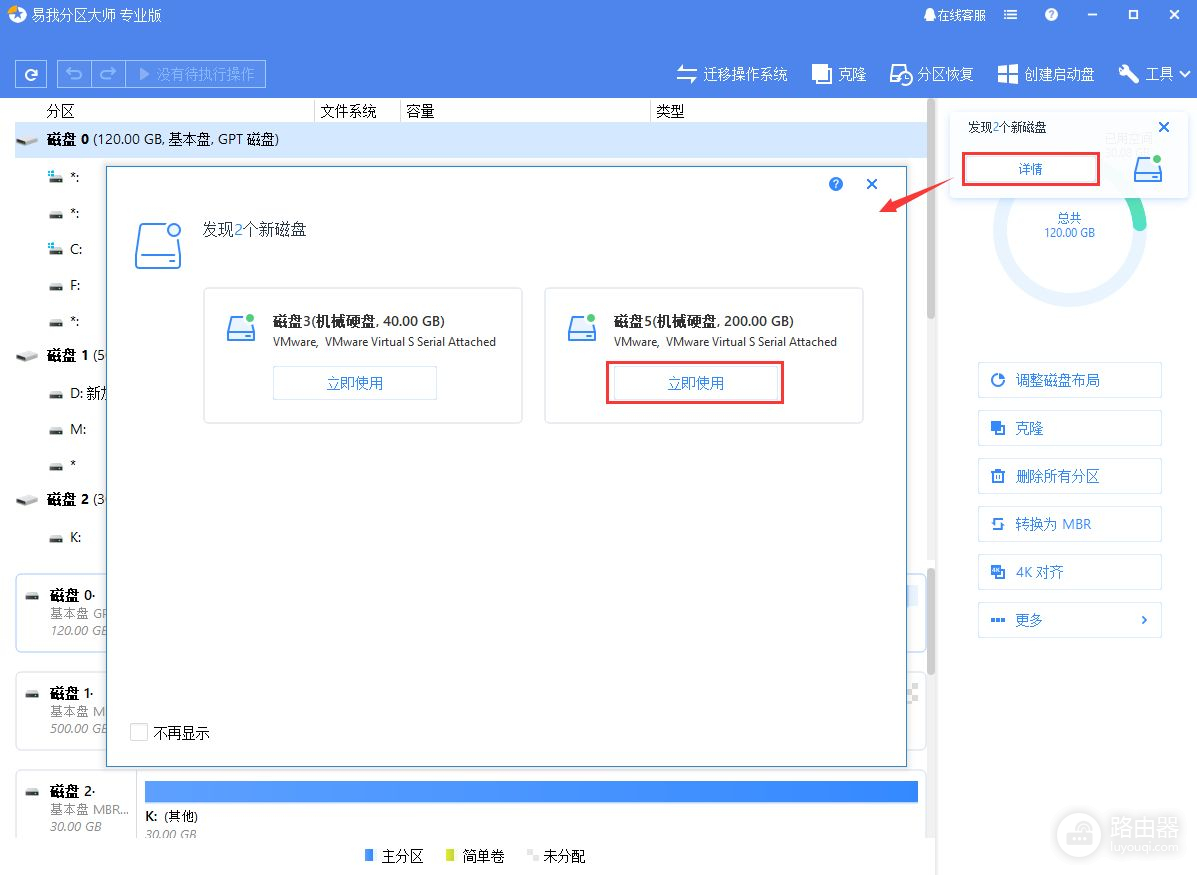Open online support (在线客服)

coord(955,15)
